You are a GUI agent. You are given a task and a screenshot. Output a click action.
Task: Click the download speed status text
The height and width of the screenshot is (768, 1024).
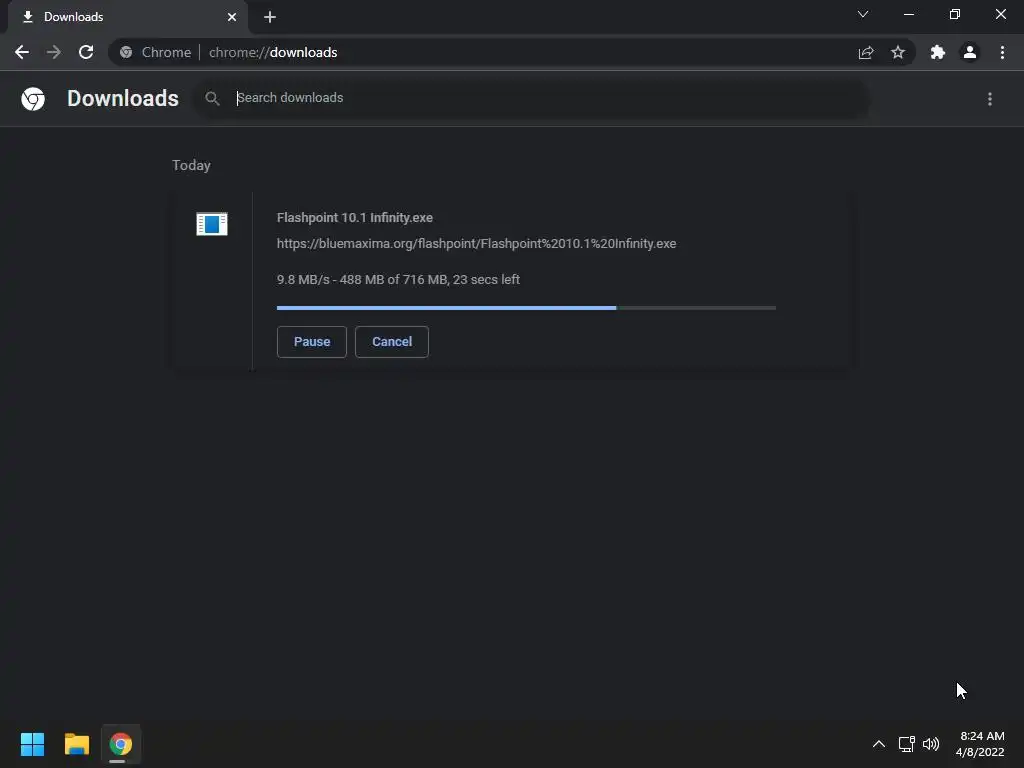pos(398,280)
